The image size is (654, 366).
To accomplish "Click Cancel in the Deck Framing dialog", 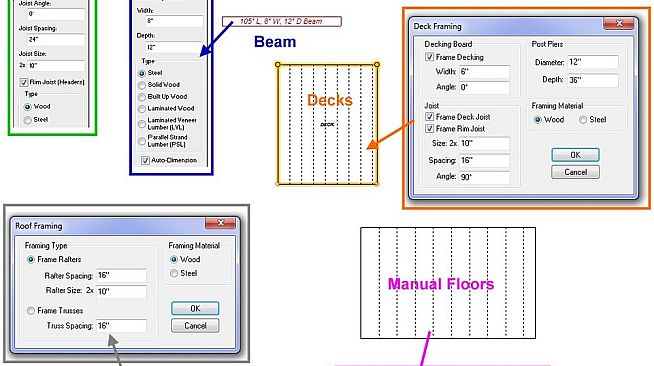I will click(x=575, y=172).
